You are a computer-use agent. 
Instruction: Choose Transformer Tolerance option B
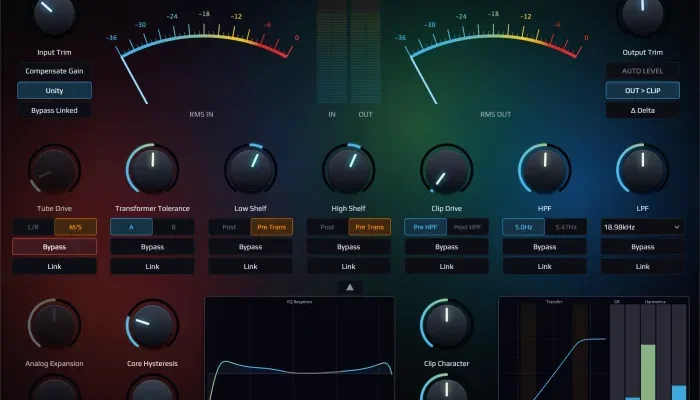tap(173, 227)
